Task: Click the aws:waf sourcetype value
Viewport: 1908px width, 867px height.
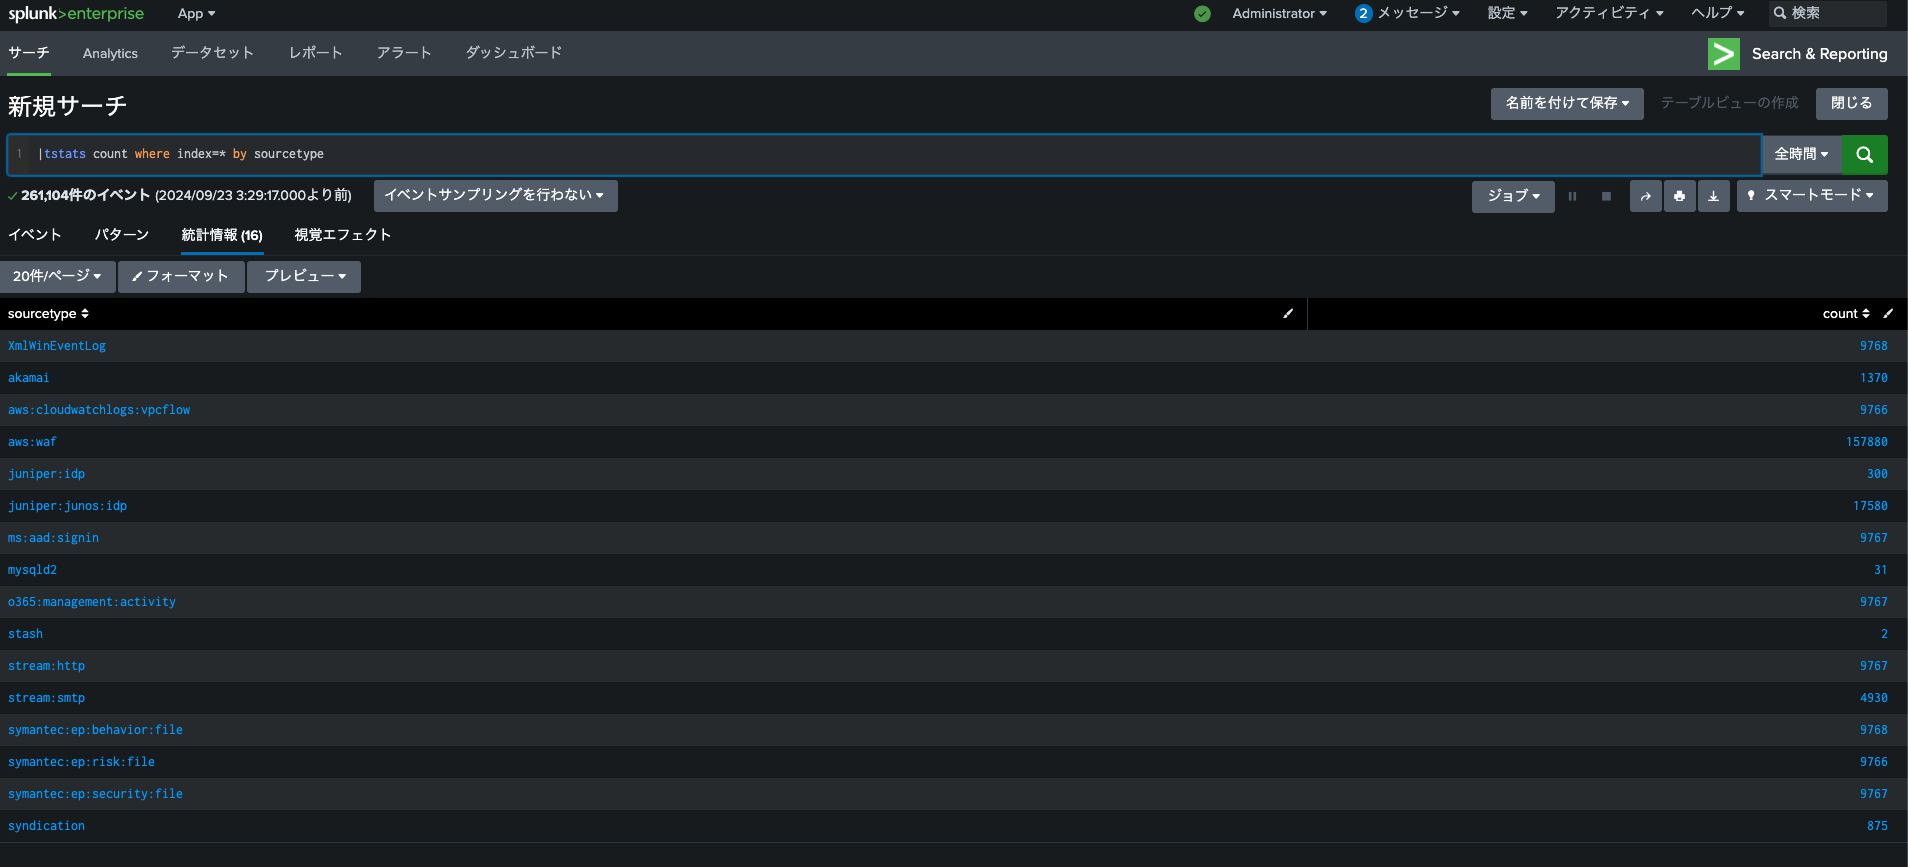Action: [x=32, y=442]
